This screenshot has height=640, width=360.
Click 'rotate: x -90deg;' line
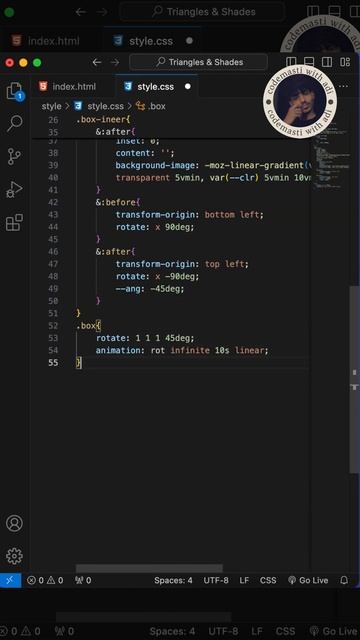tap(158, 276)
